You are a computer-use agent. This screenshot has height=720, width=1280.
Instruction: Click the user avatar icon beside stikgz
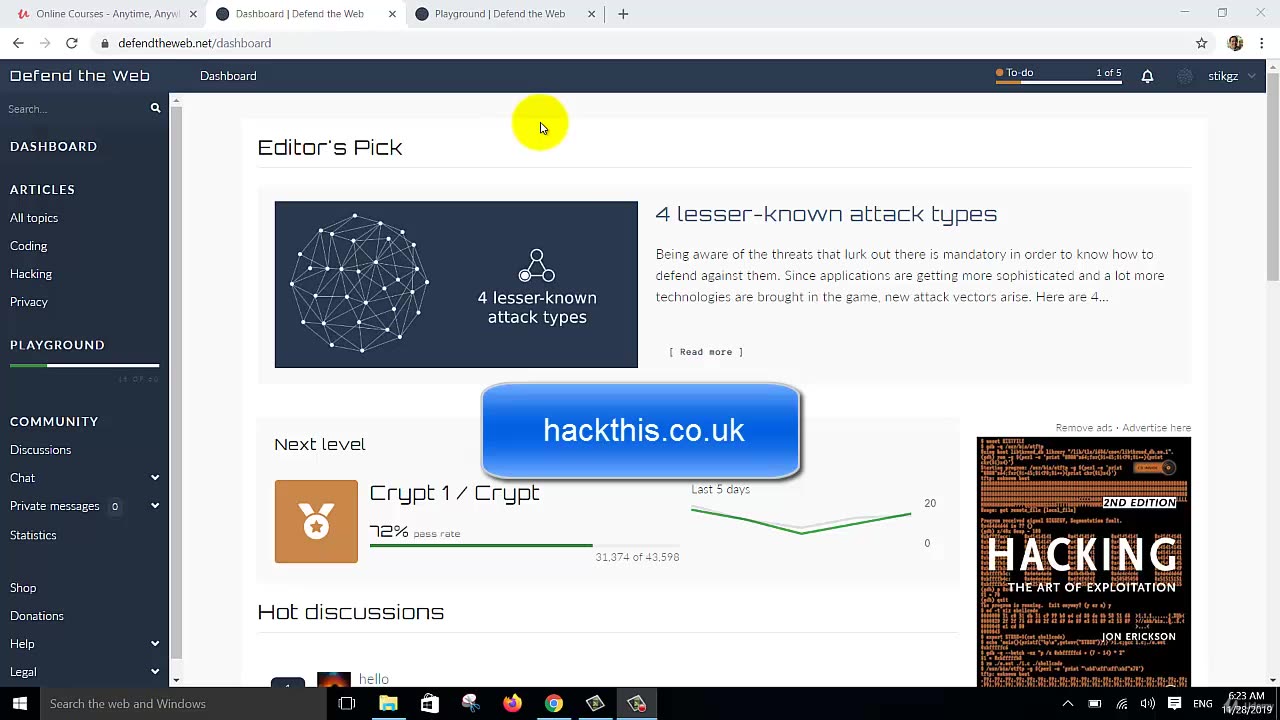pos(1185,76)
